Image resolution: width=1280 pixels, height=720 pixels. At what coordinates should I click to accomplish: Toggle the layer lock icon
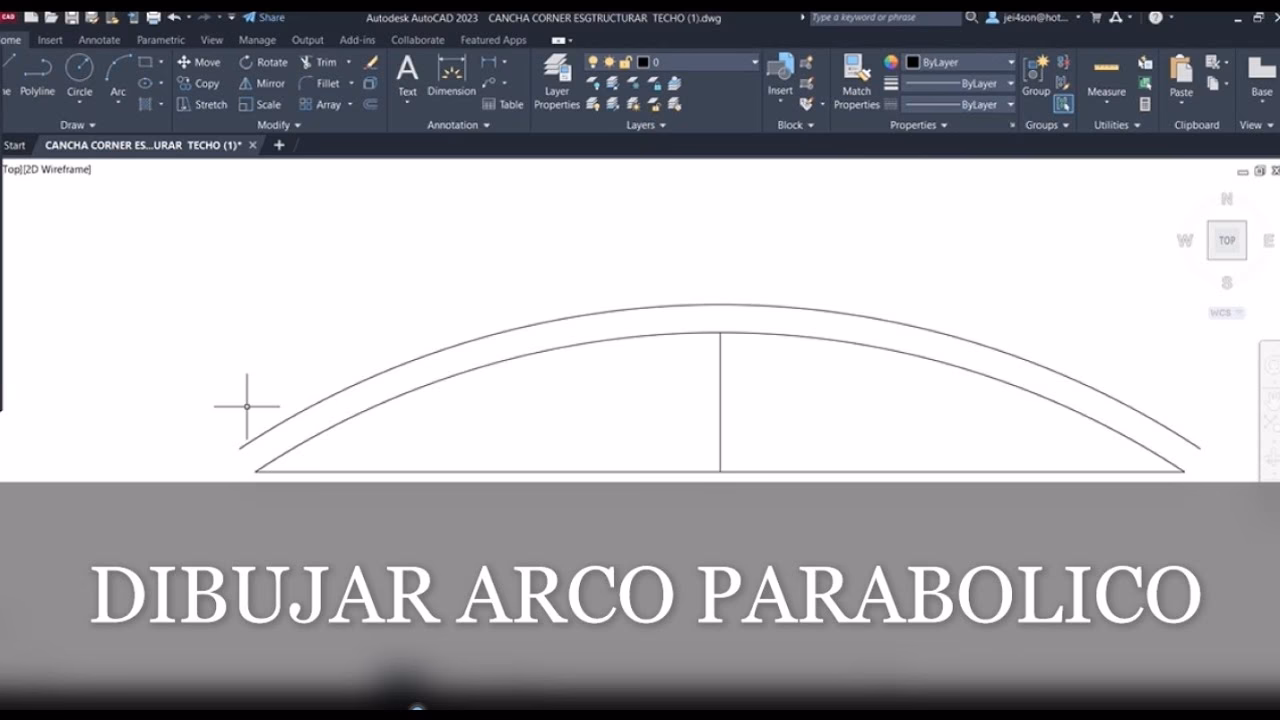(625, 62)
